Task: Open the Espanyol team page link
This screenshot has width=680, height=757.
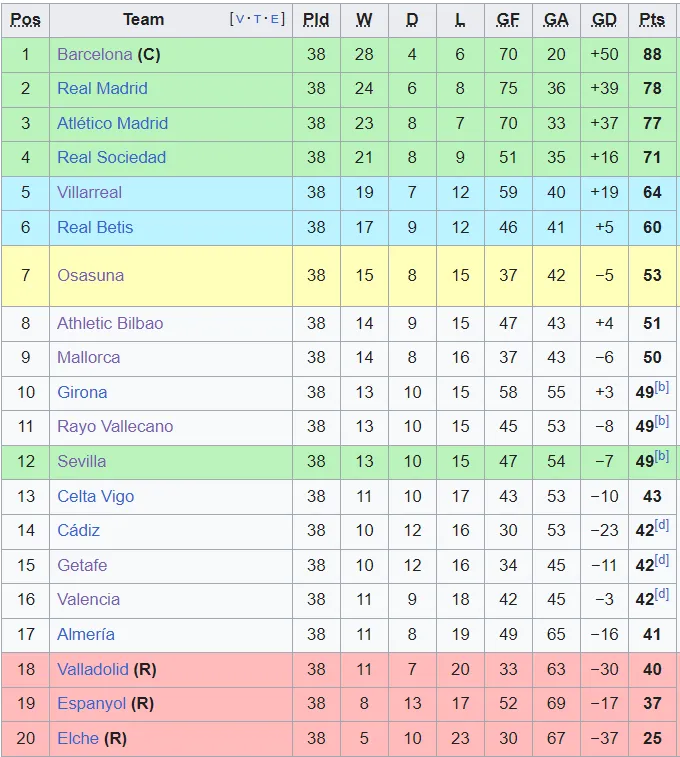Action: (x=91, y=703)
